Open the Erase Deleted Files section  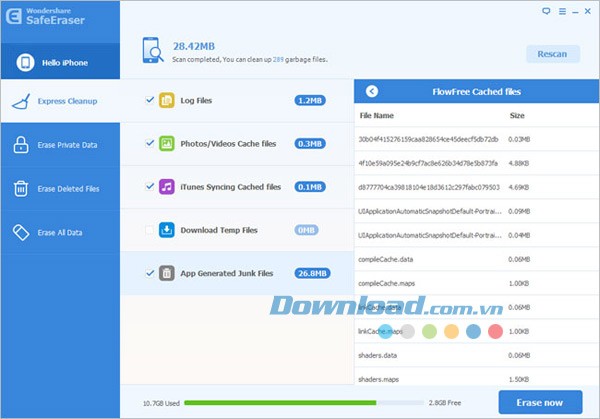(60, 189)
